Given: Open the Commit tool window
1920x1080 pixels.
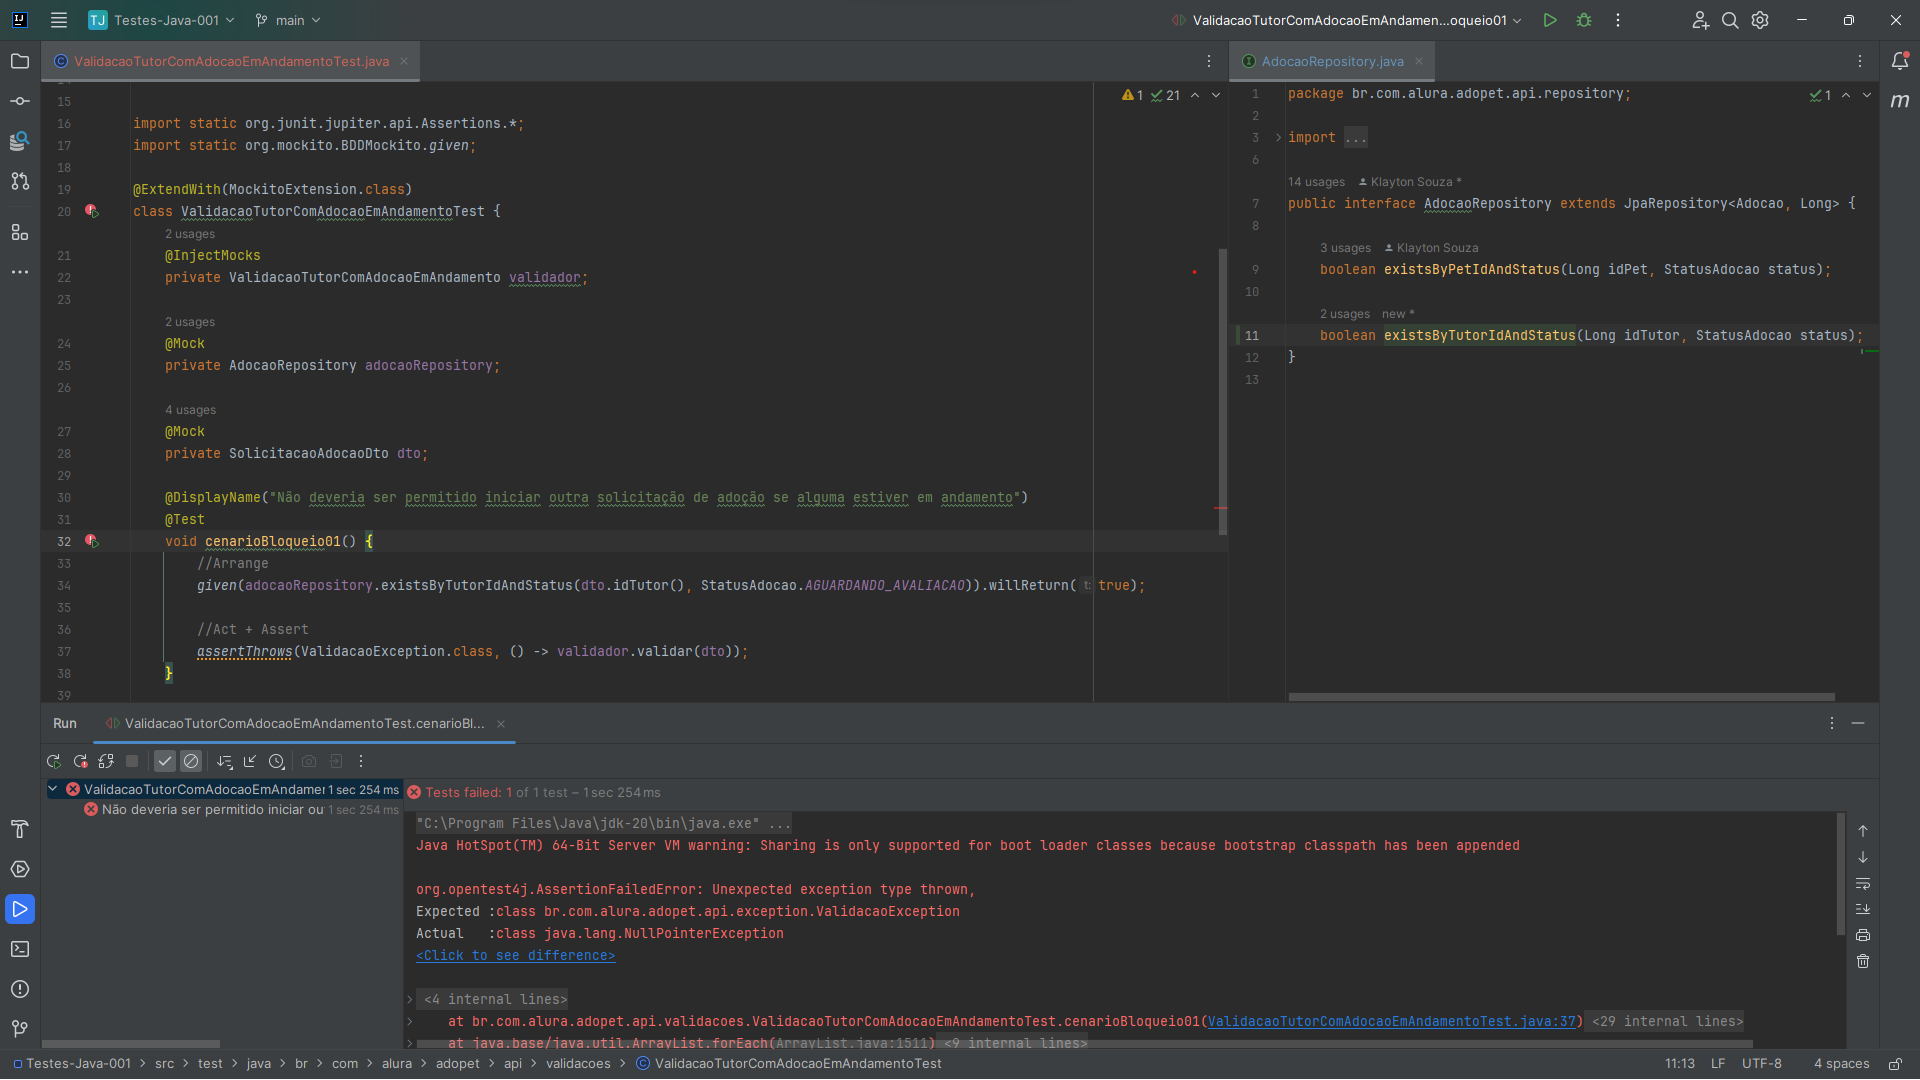Looking at the screenshot, I should point(20,101).
